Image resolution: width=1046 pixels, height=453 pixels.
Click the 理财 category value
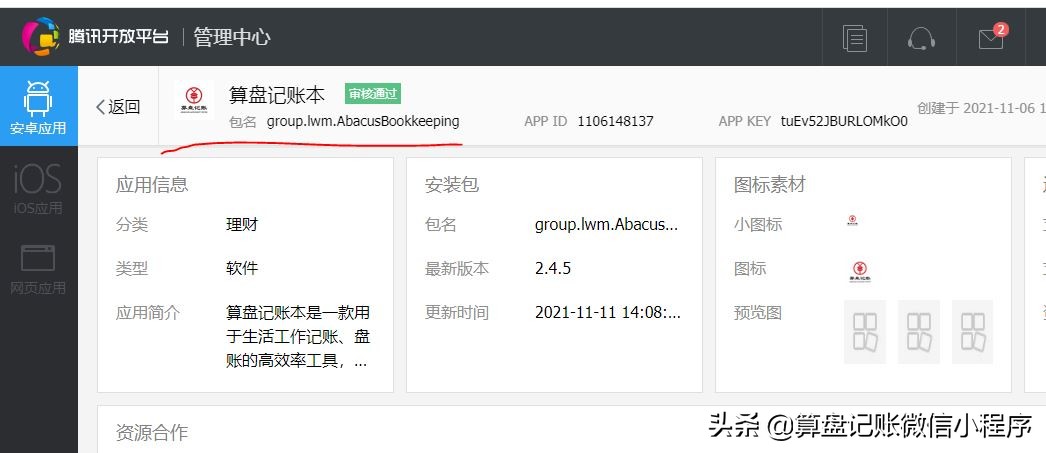coord(242,225)
